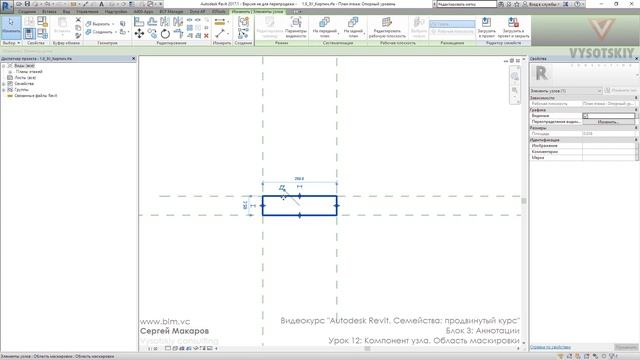
Task: Open the BCF Manager ribbon tab
Action: (171, 11)
